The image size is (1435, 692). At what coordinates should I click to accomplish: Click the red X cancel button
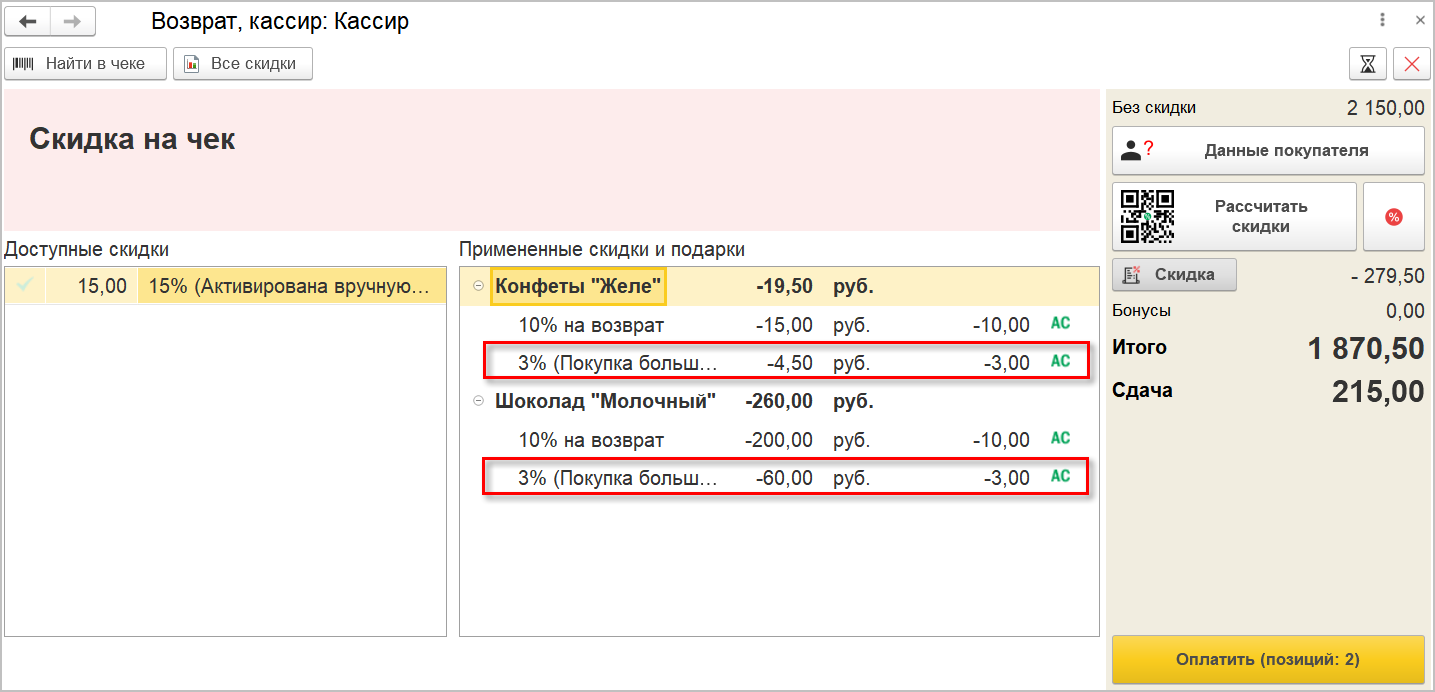[x=1412, y=64]
